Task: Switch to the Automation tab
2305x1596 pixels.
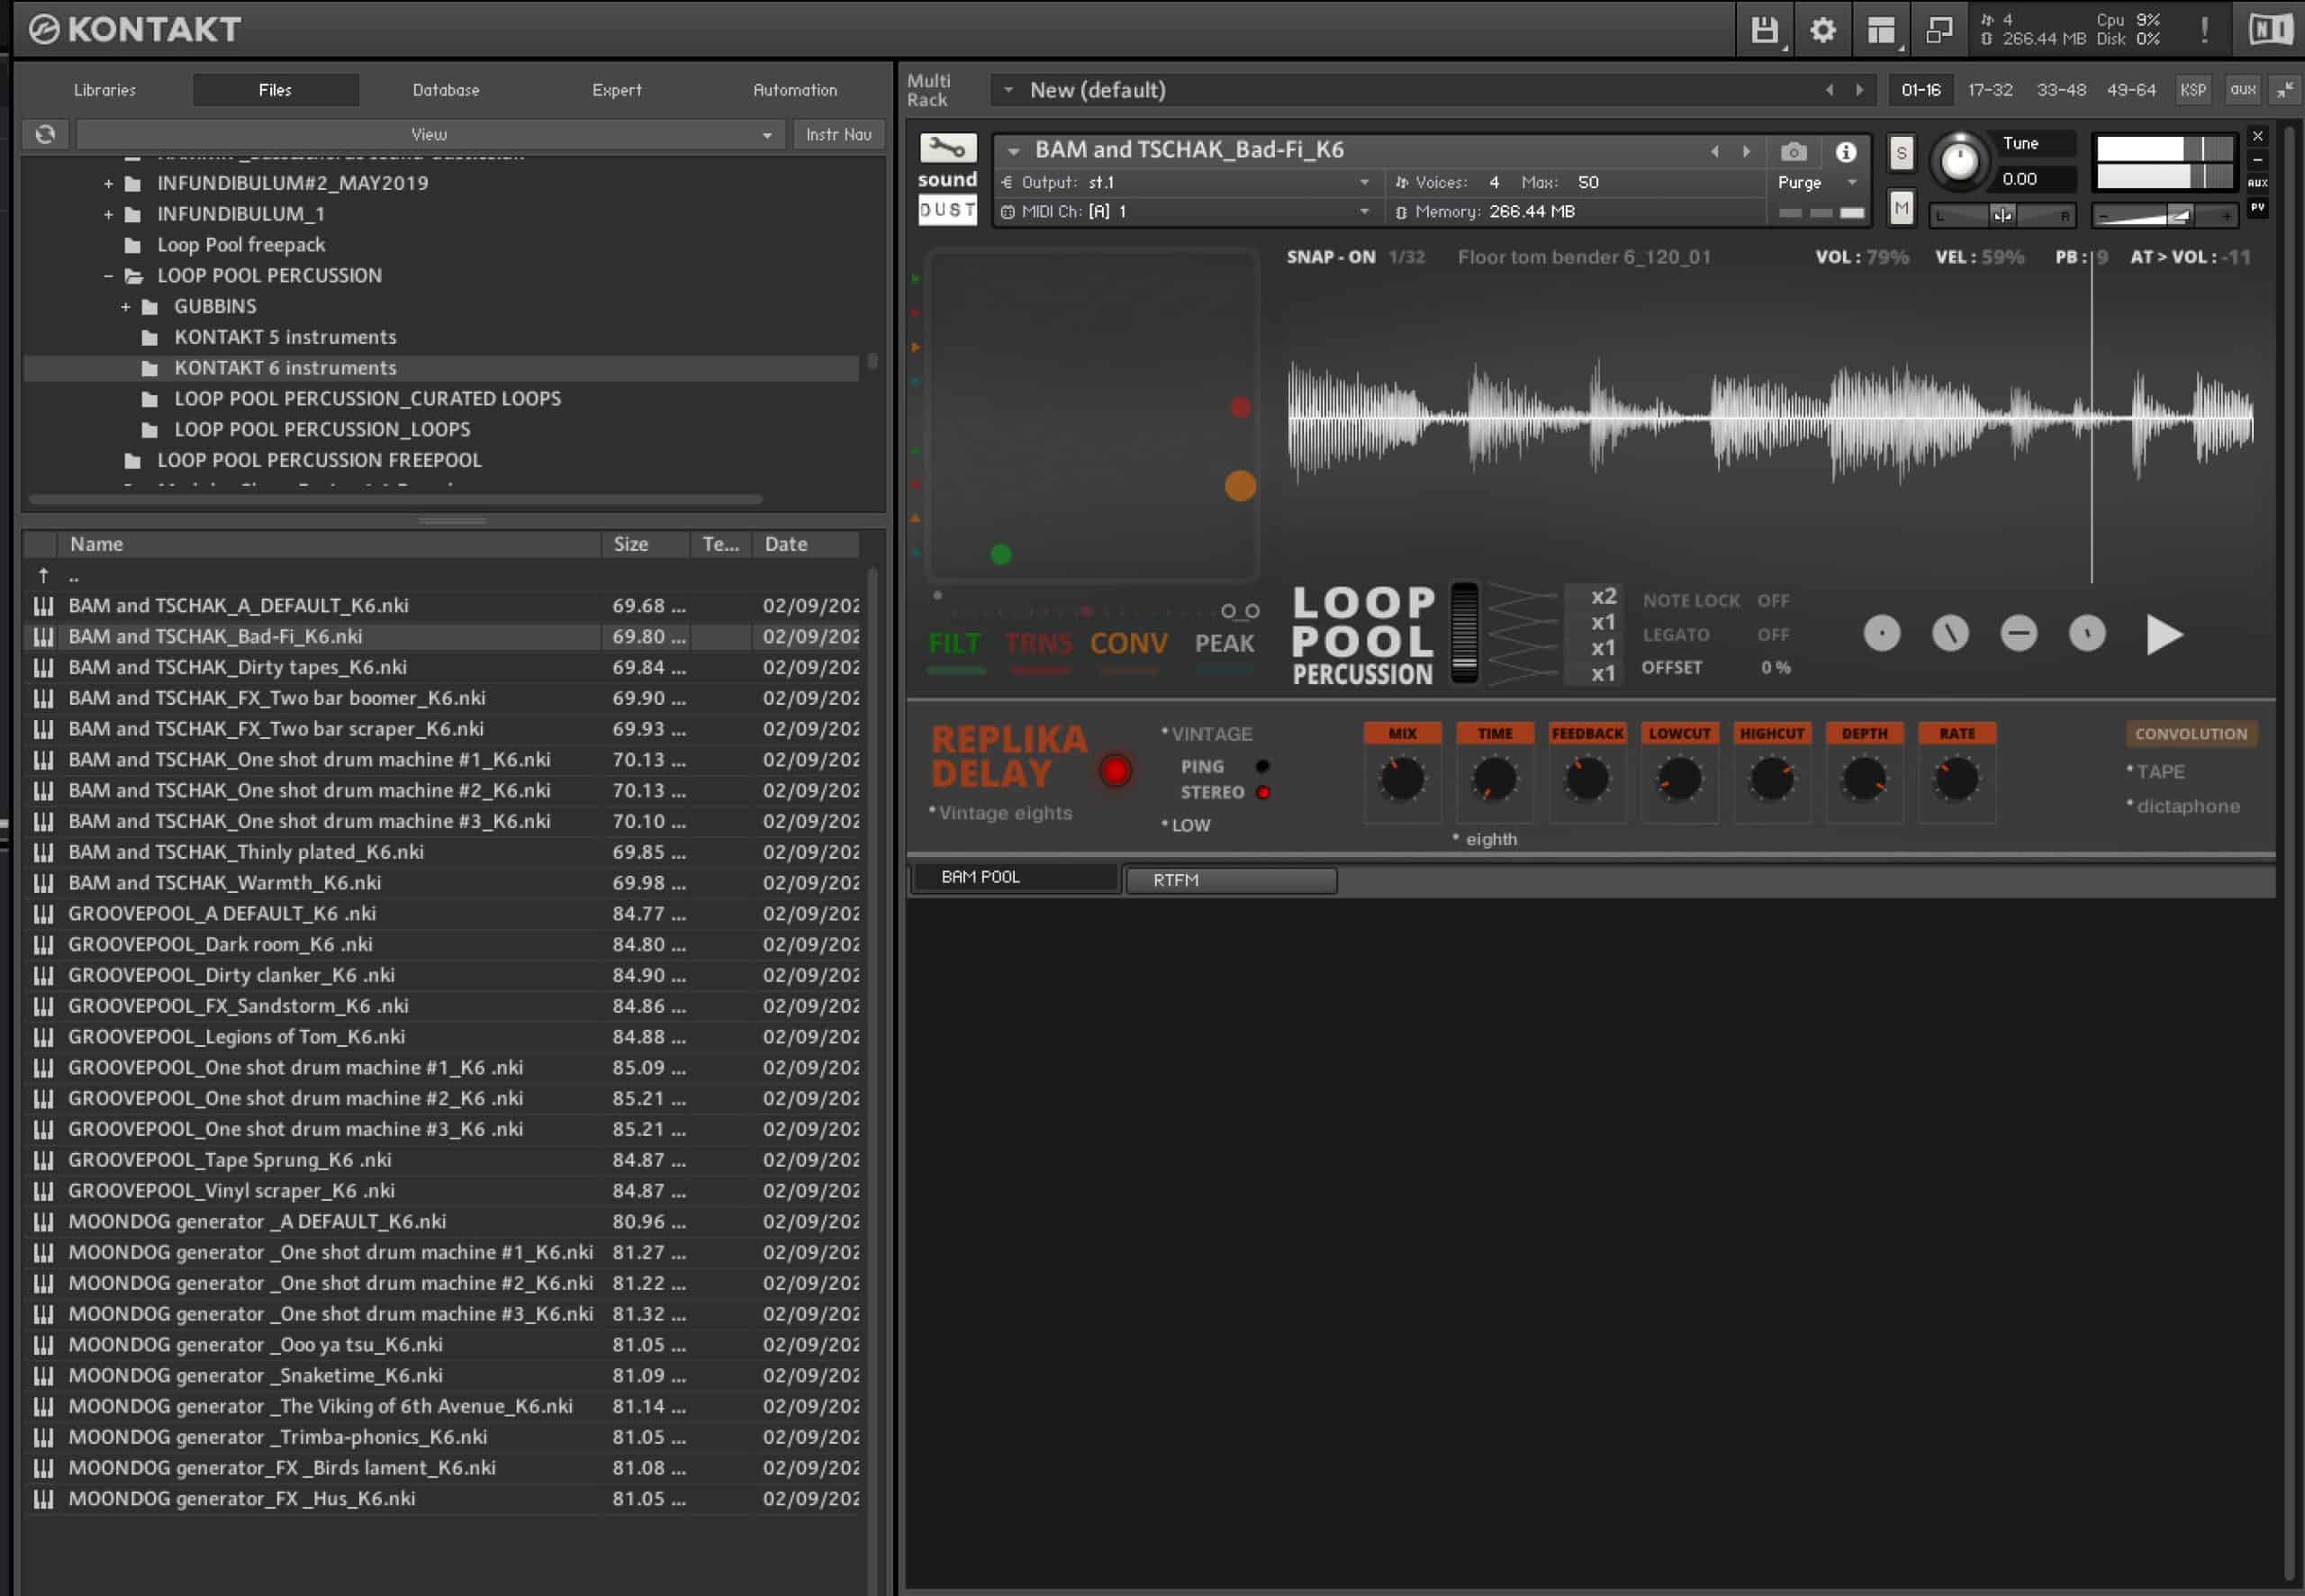Action: pyautogui.click(x=795, y=90)
